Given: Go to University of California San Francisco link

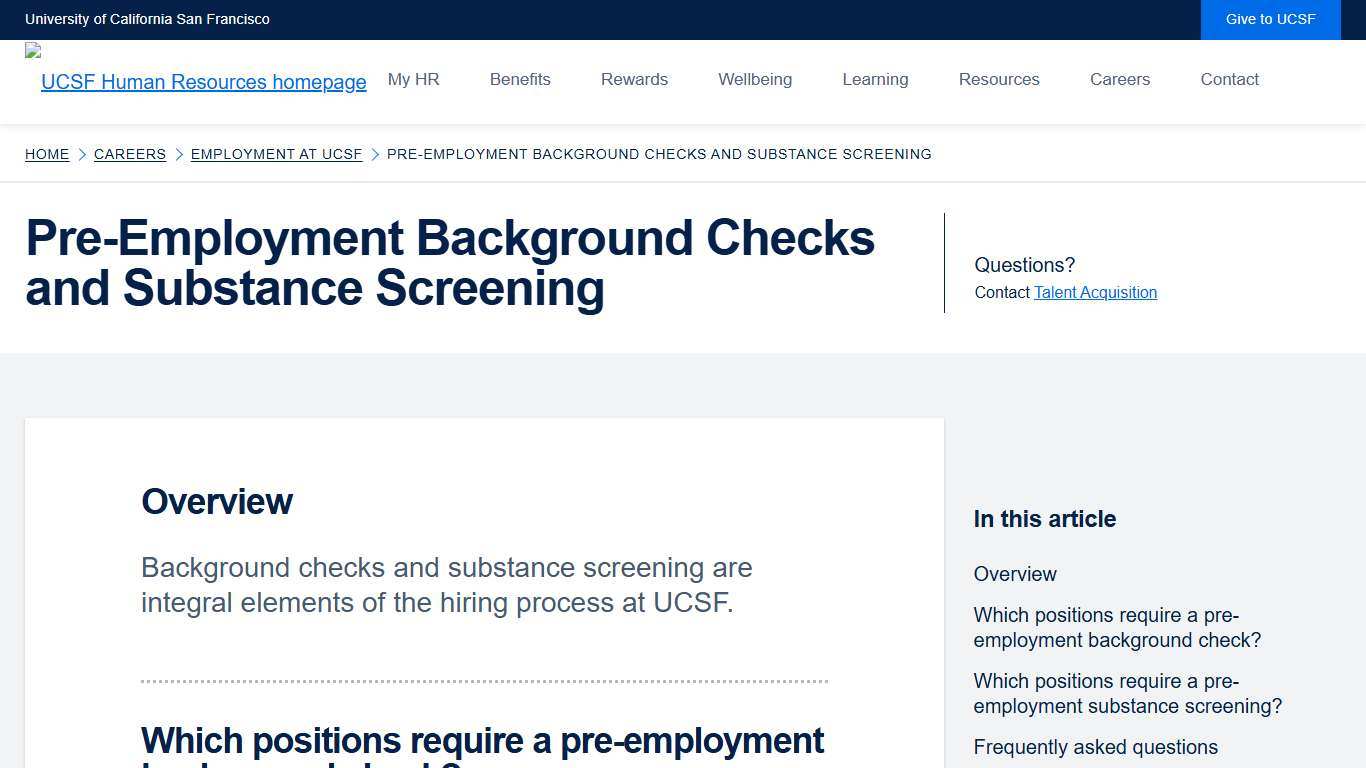Looking at the screenshot, I should coord(147,19).
